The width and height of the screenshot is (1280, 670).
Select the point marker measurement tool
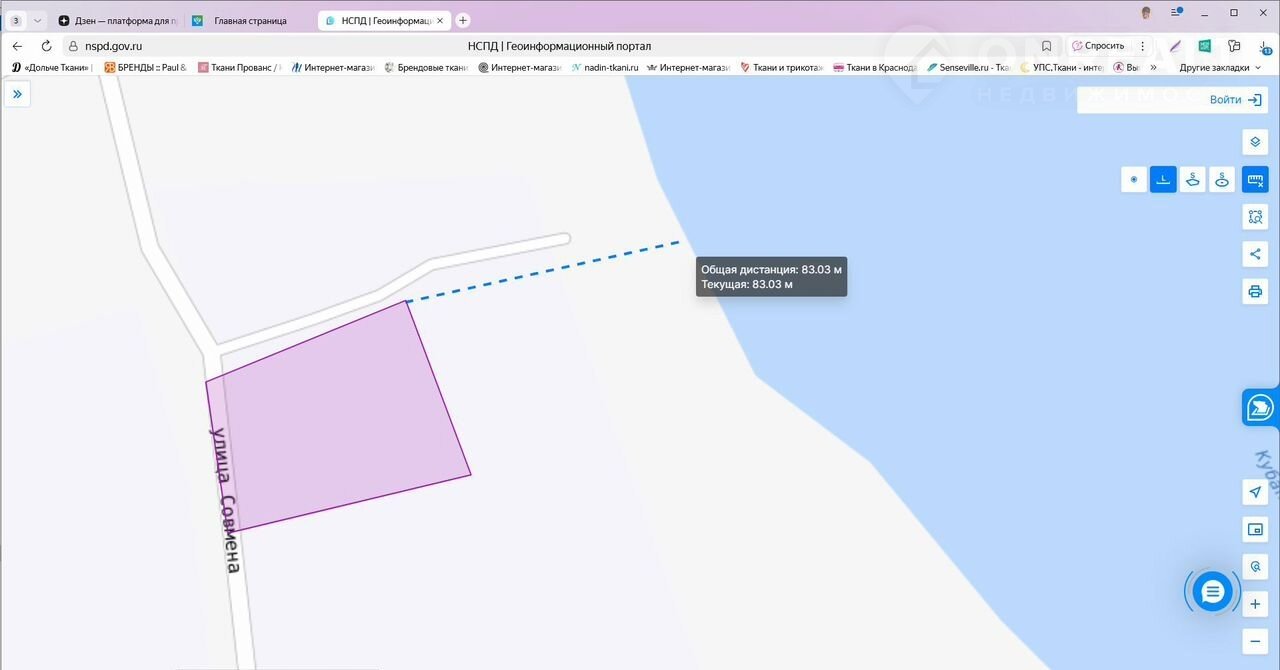click(x=1133, y=180)
